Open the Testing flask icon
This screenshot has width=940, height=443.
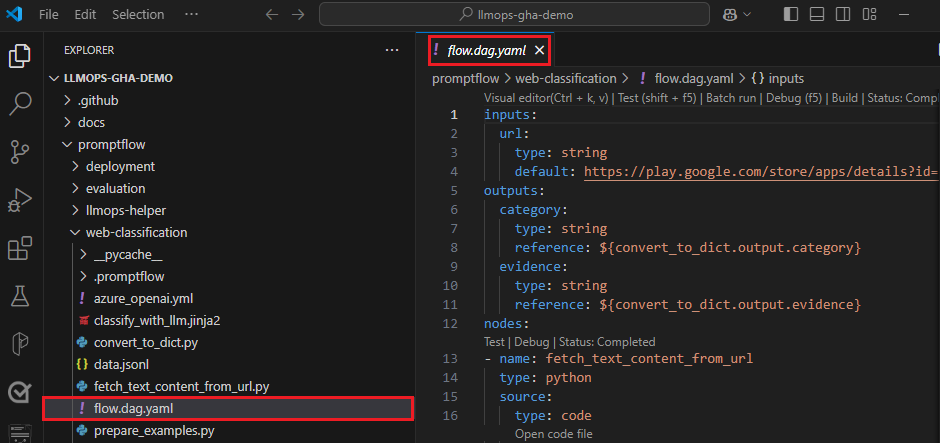(20, 295)
